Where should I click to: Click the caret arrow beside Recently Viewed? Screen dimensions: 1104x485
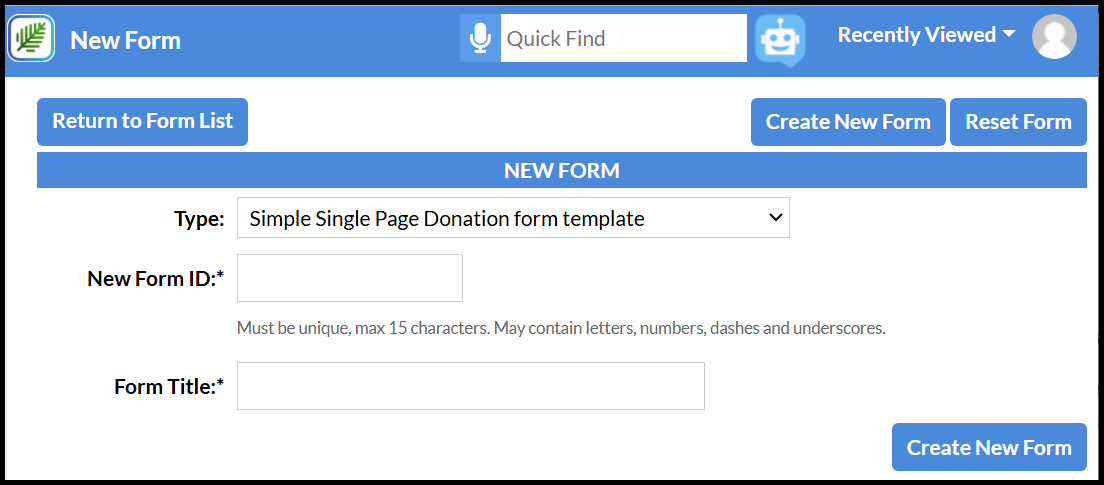[x=1009, y=34]
